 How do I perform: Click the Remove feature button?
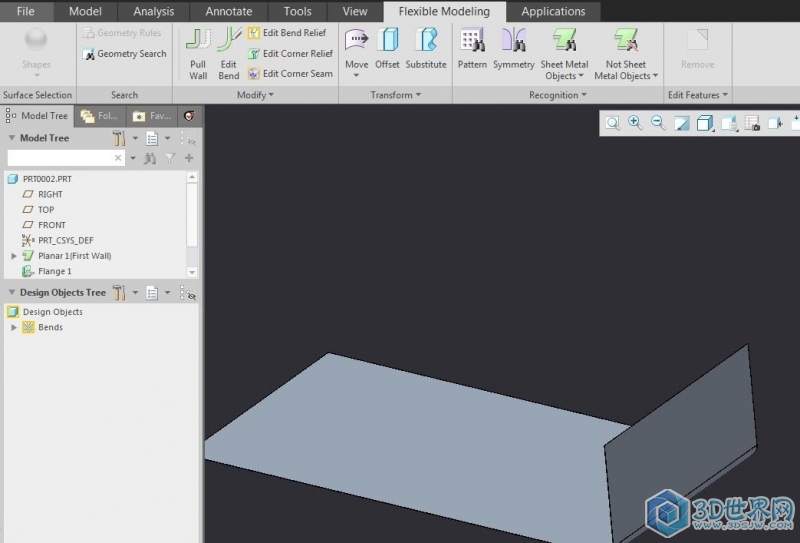pos(697,49)
